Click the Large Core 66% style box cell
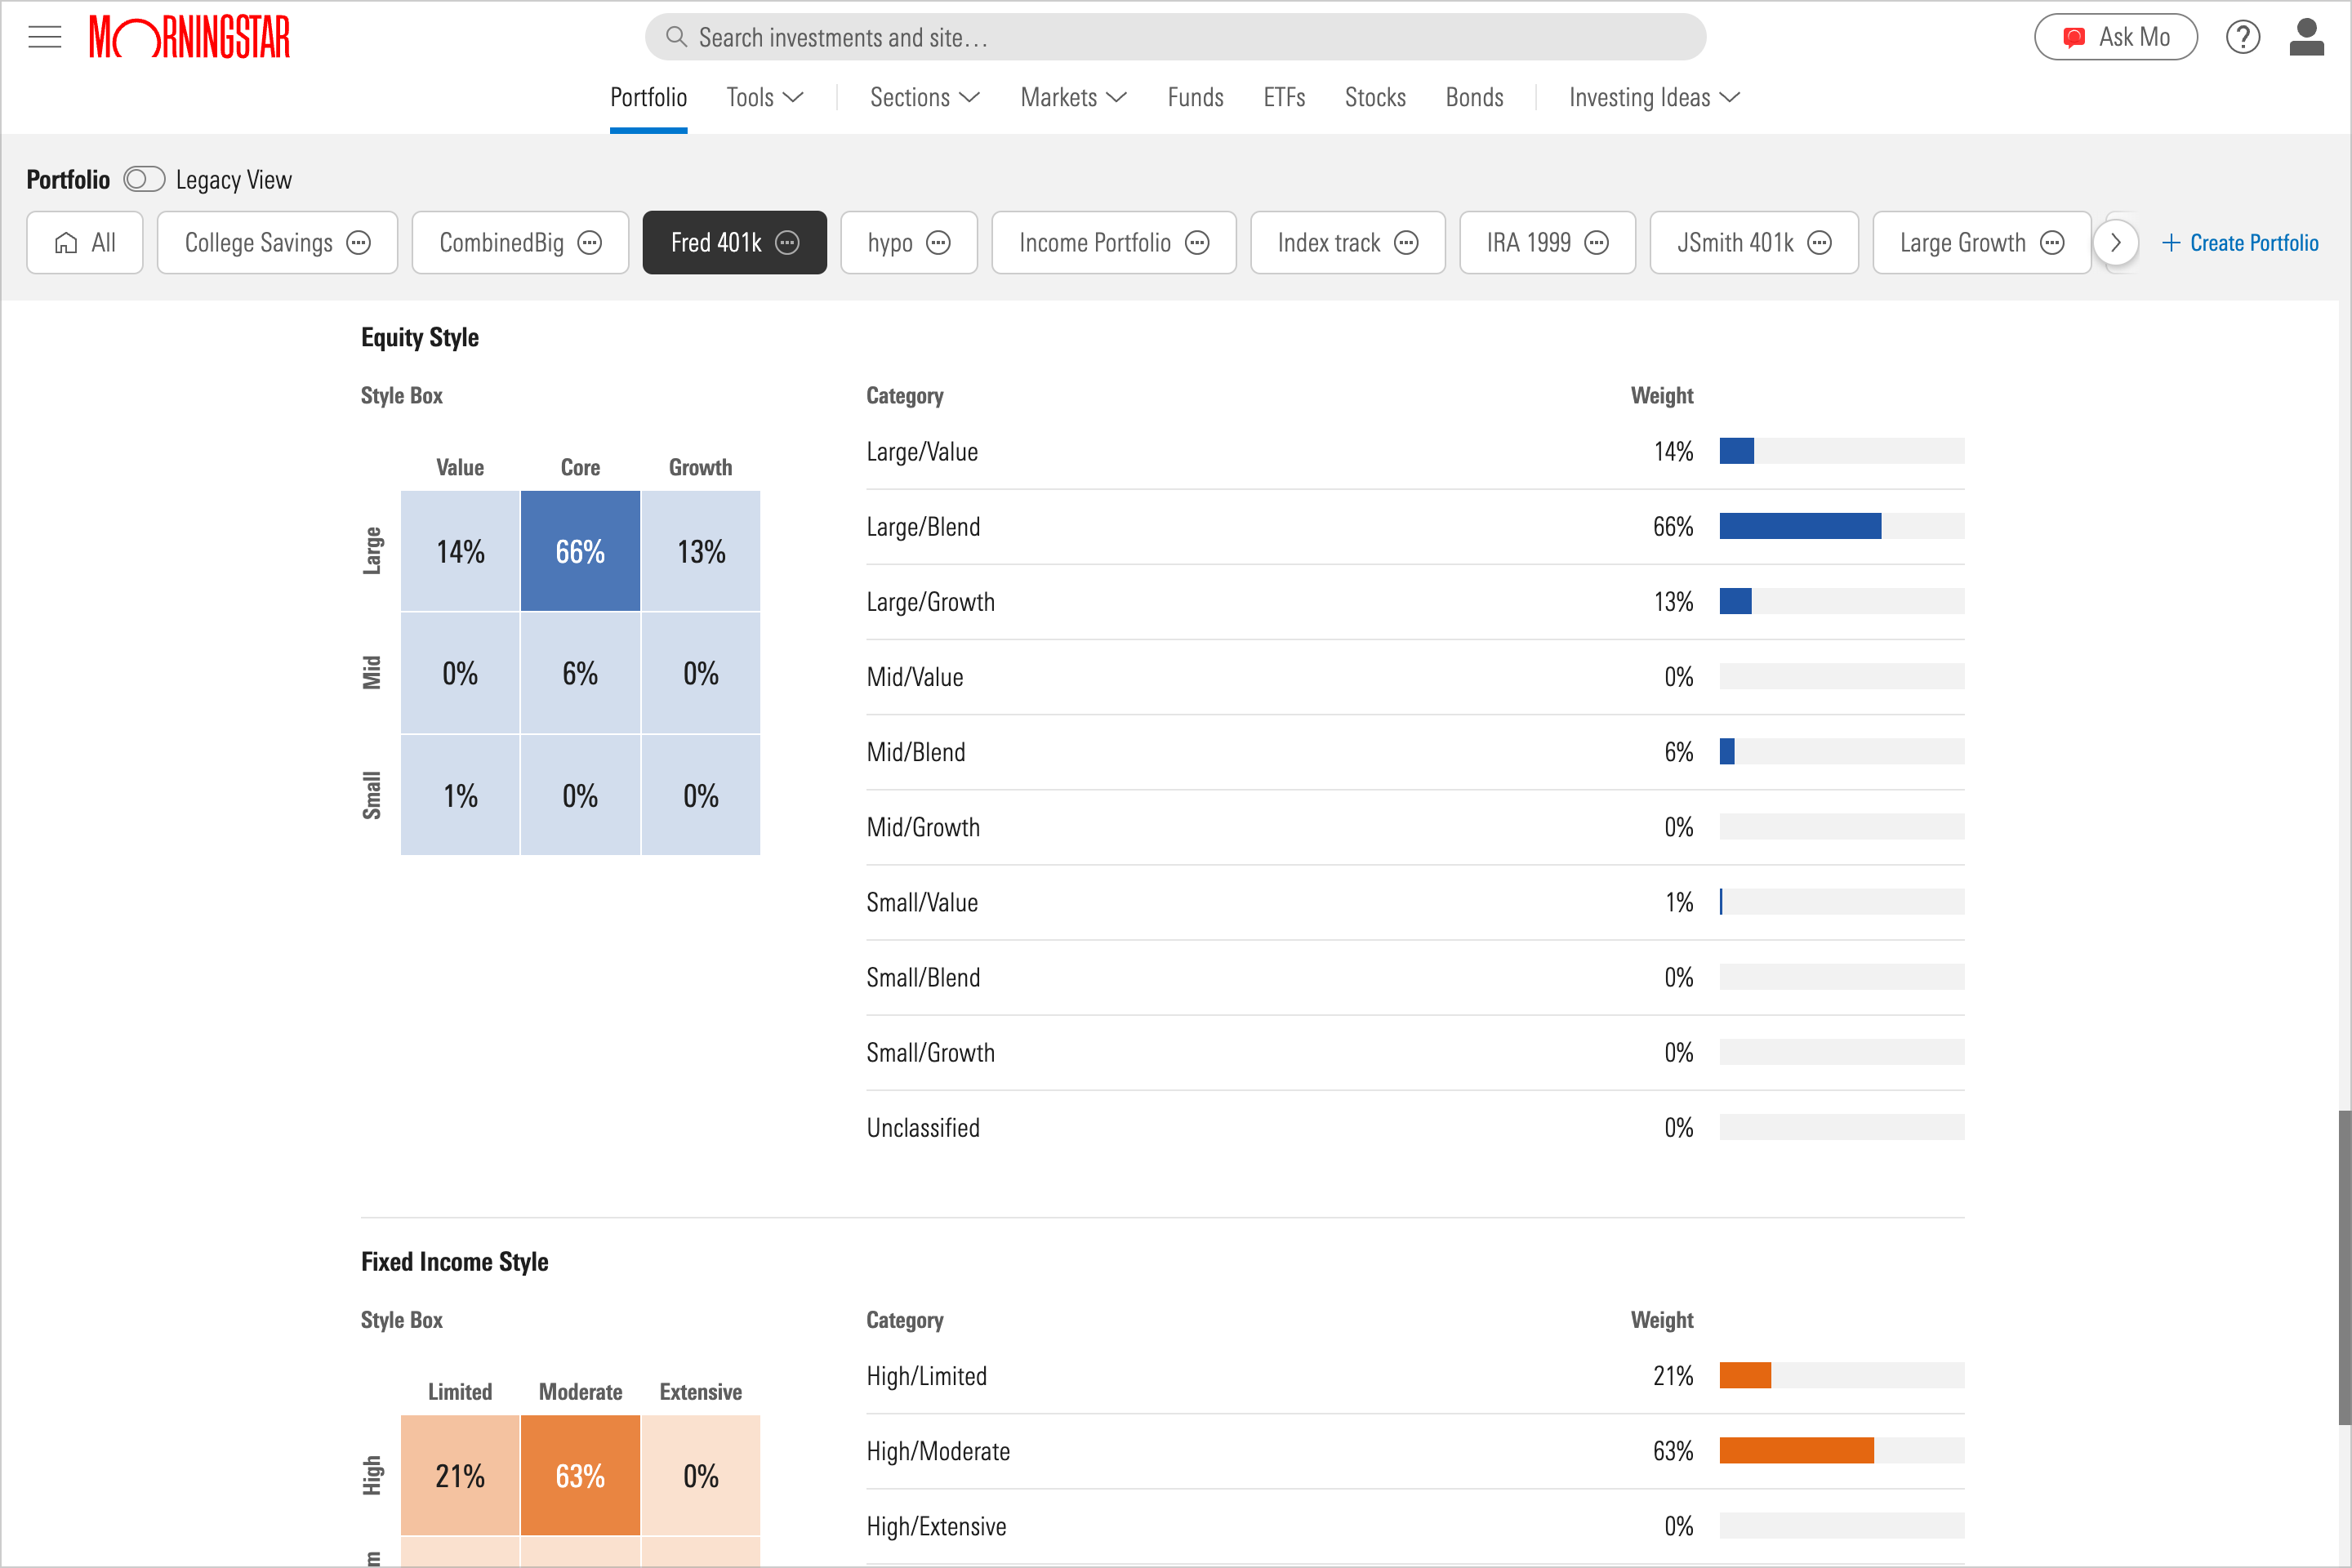The width and height of the screenshot is (2352, 1568). [580, 551]
